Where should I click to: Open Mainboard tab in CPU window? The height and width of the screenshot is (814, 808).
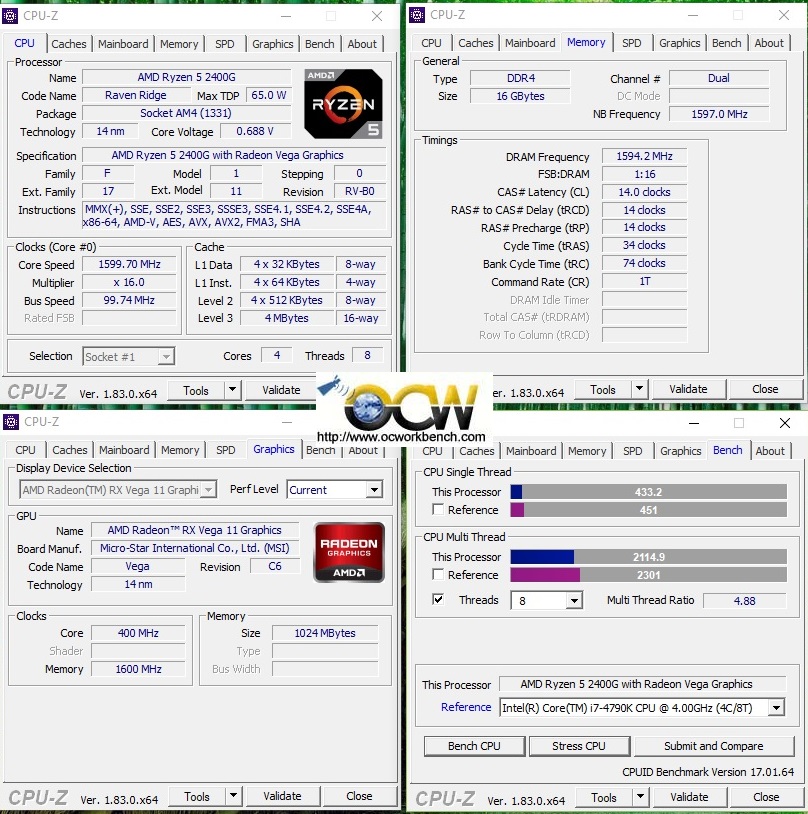[x=123, y=44]
